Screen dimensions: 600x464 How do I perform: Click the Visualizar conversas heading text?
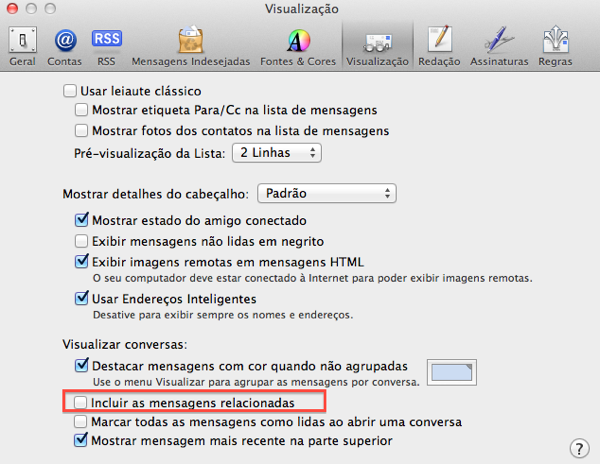point(125,345)
